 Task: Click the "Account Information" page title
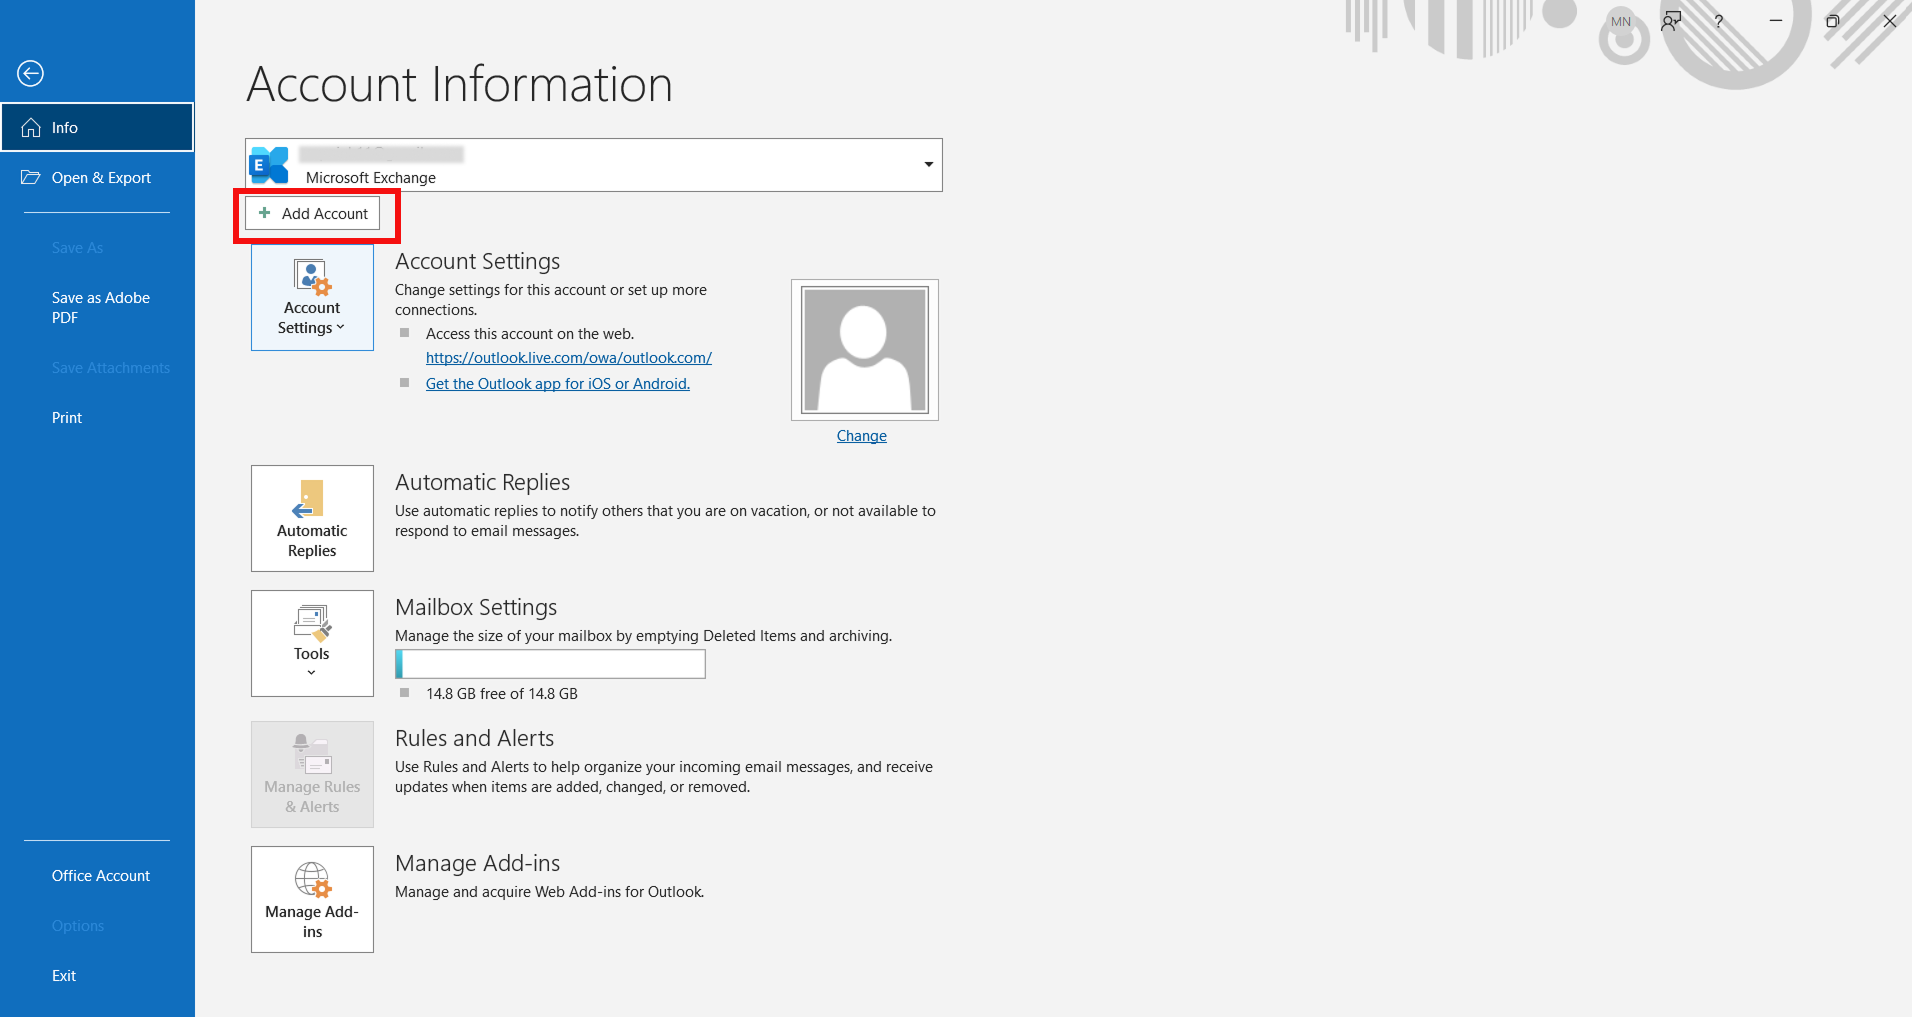[x=460, y=84]
